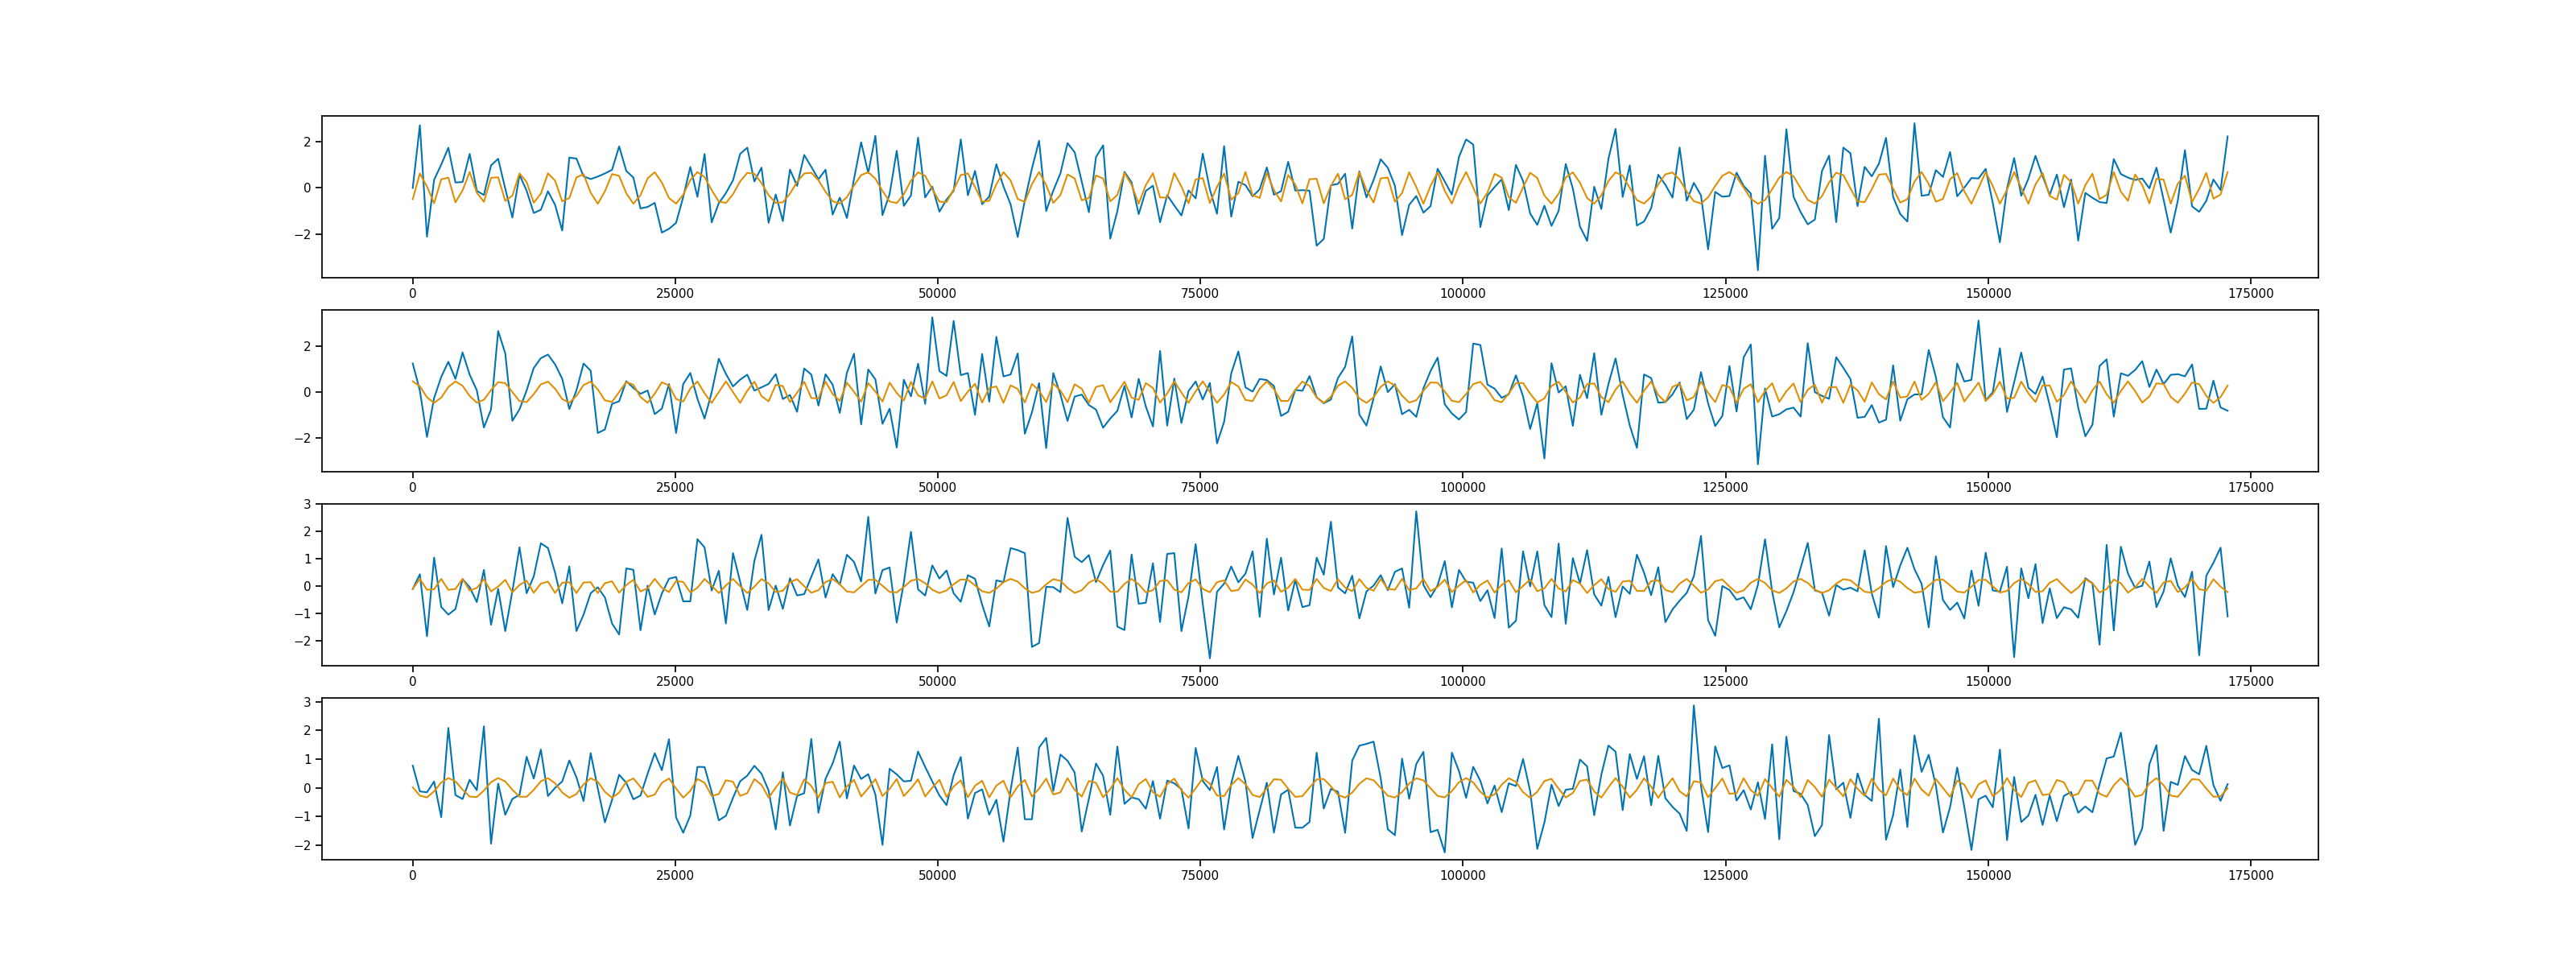Click the −1 y-axis label of third subplot

click(x=303, y=614)
